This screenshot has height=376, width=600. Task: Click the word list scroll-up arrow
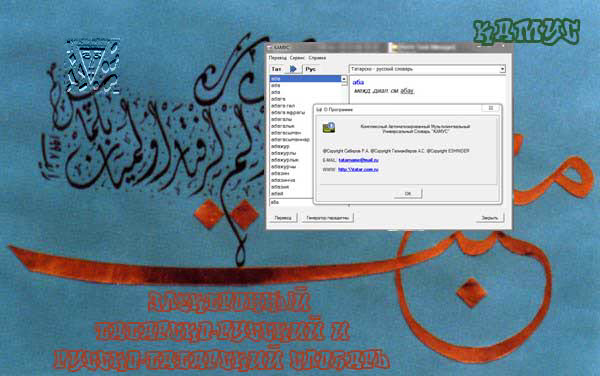click(x=344, y=79)
